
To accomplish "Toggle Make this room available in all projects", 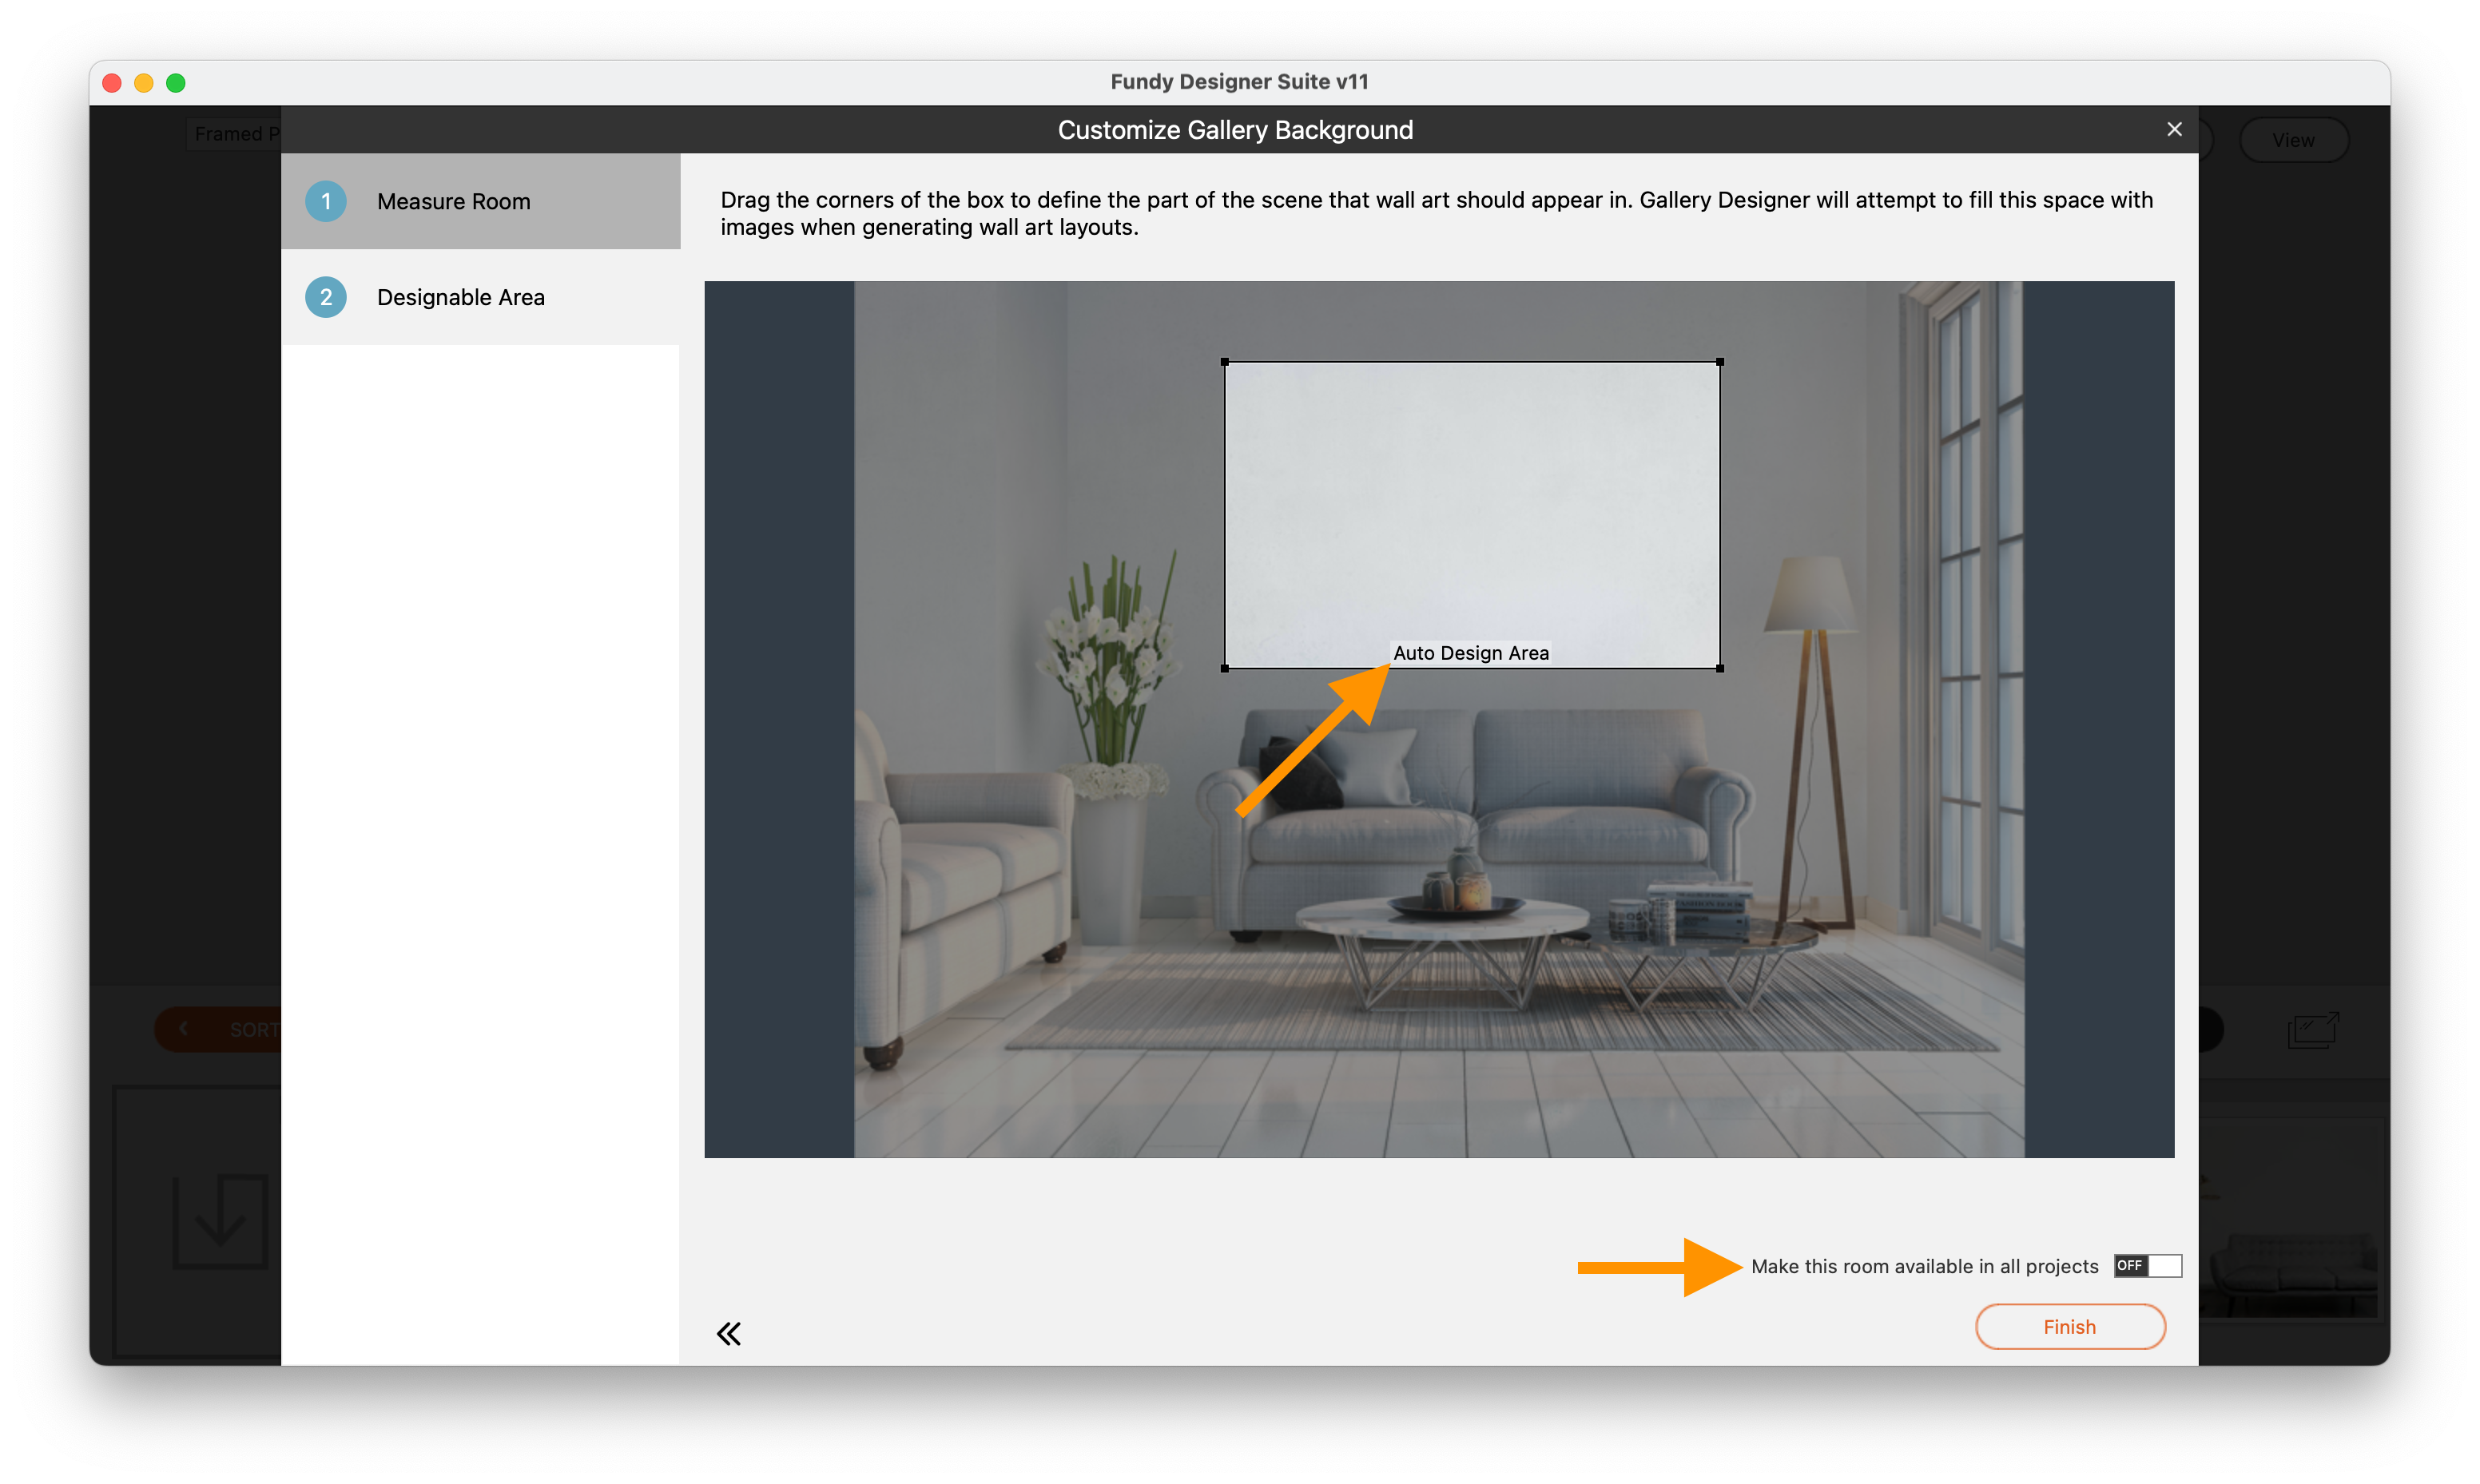I will [x=2147, y=1266].
